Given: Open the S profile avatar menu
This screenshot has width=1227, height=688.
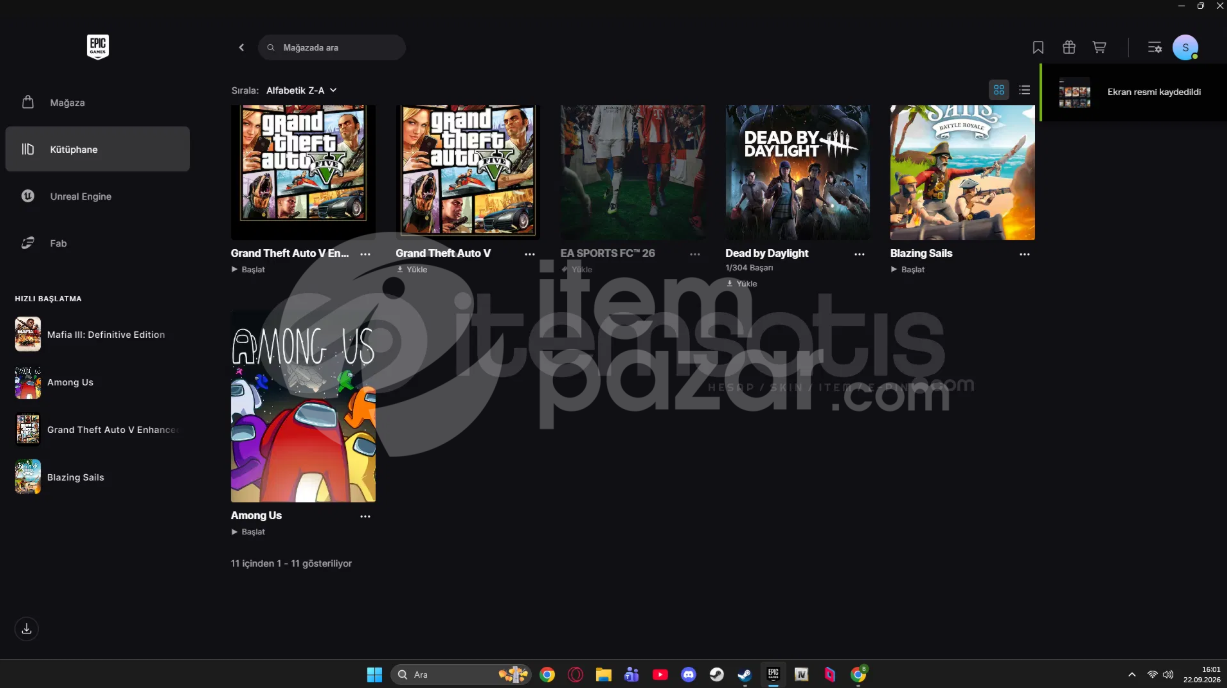Looking at the screenshot, I should 1185,47.
